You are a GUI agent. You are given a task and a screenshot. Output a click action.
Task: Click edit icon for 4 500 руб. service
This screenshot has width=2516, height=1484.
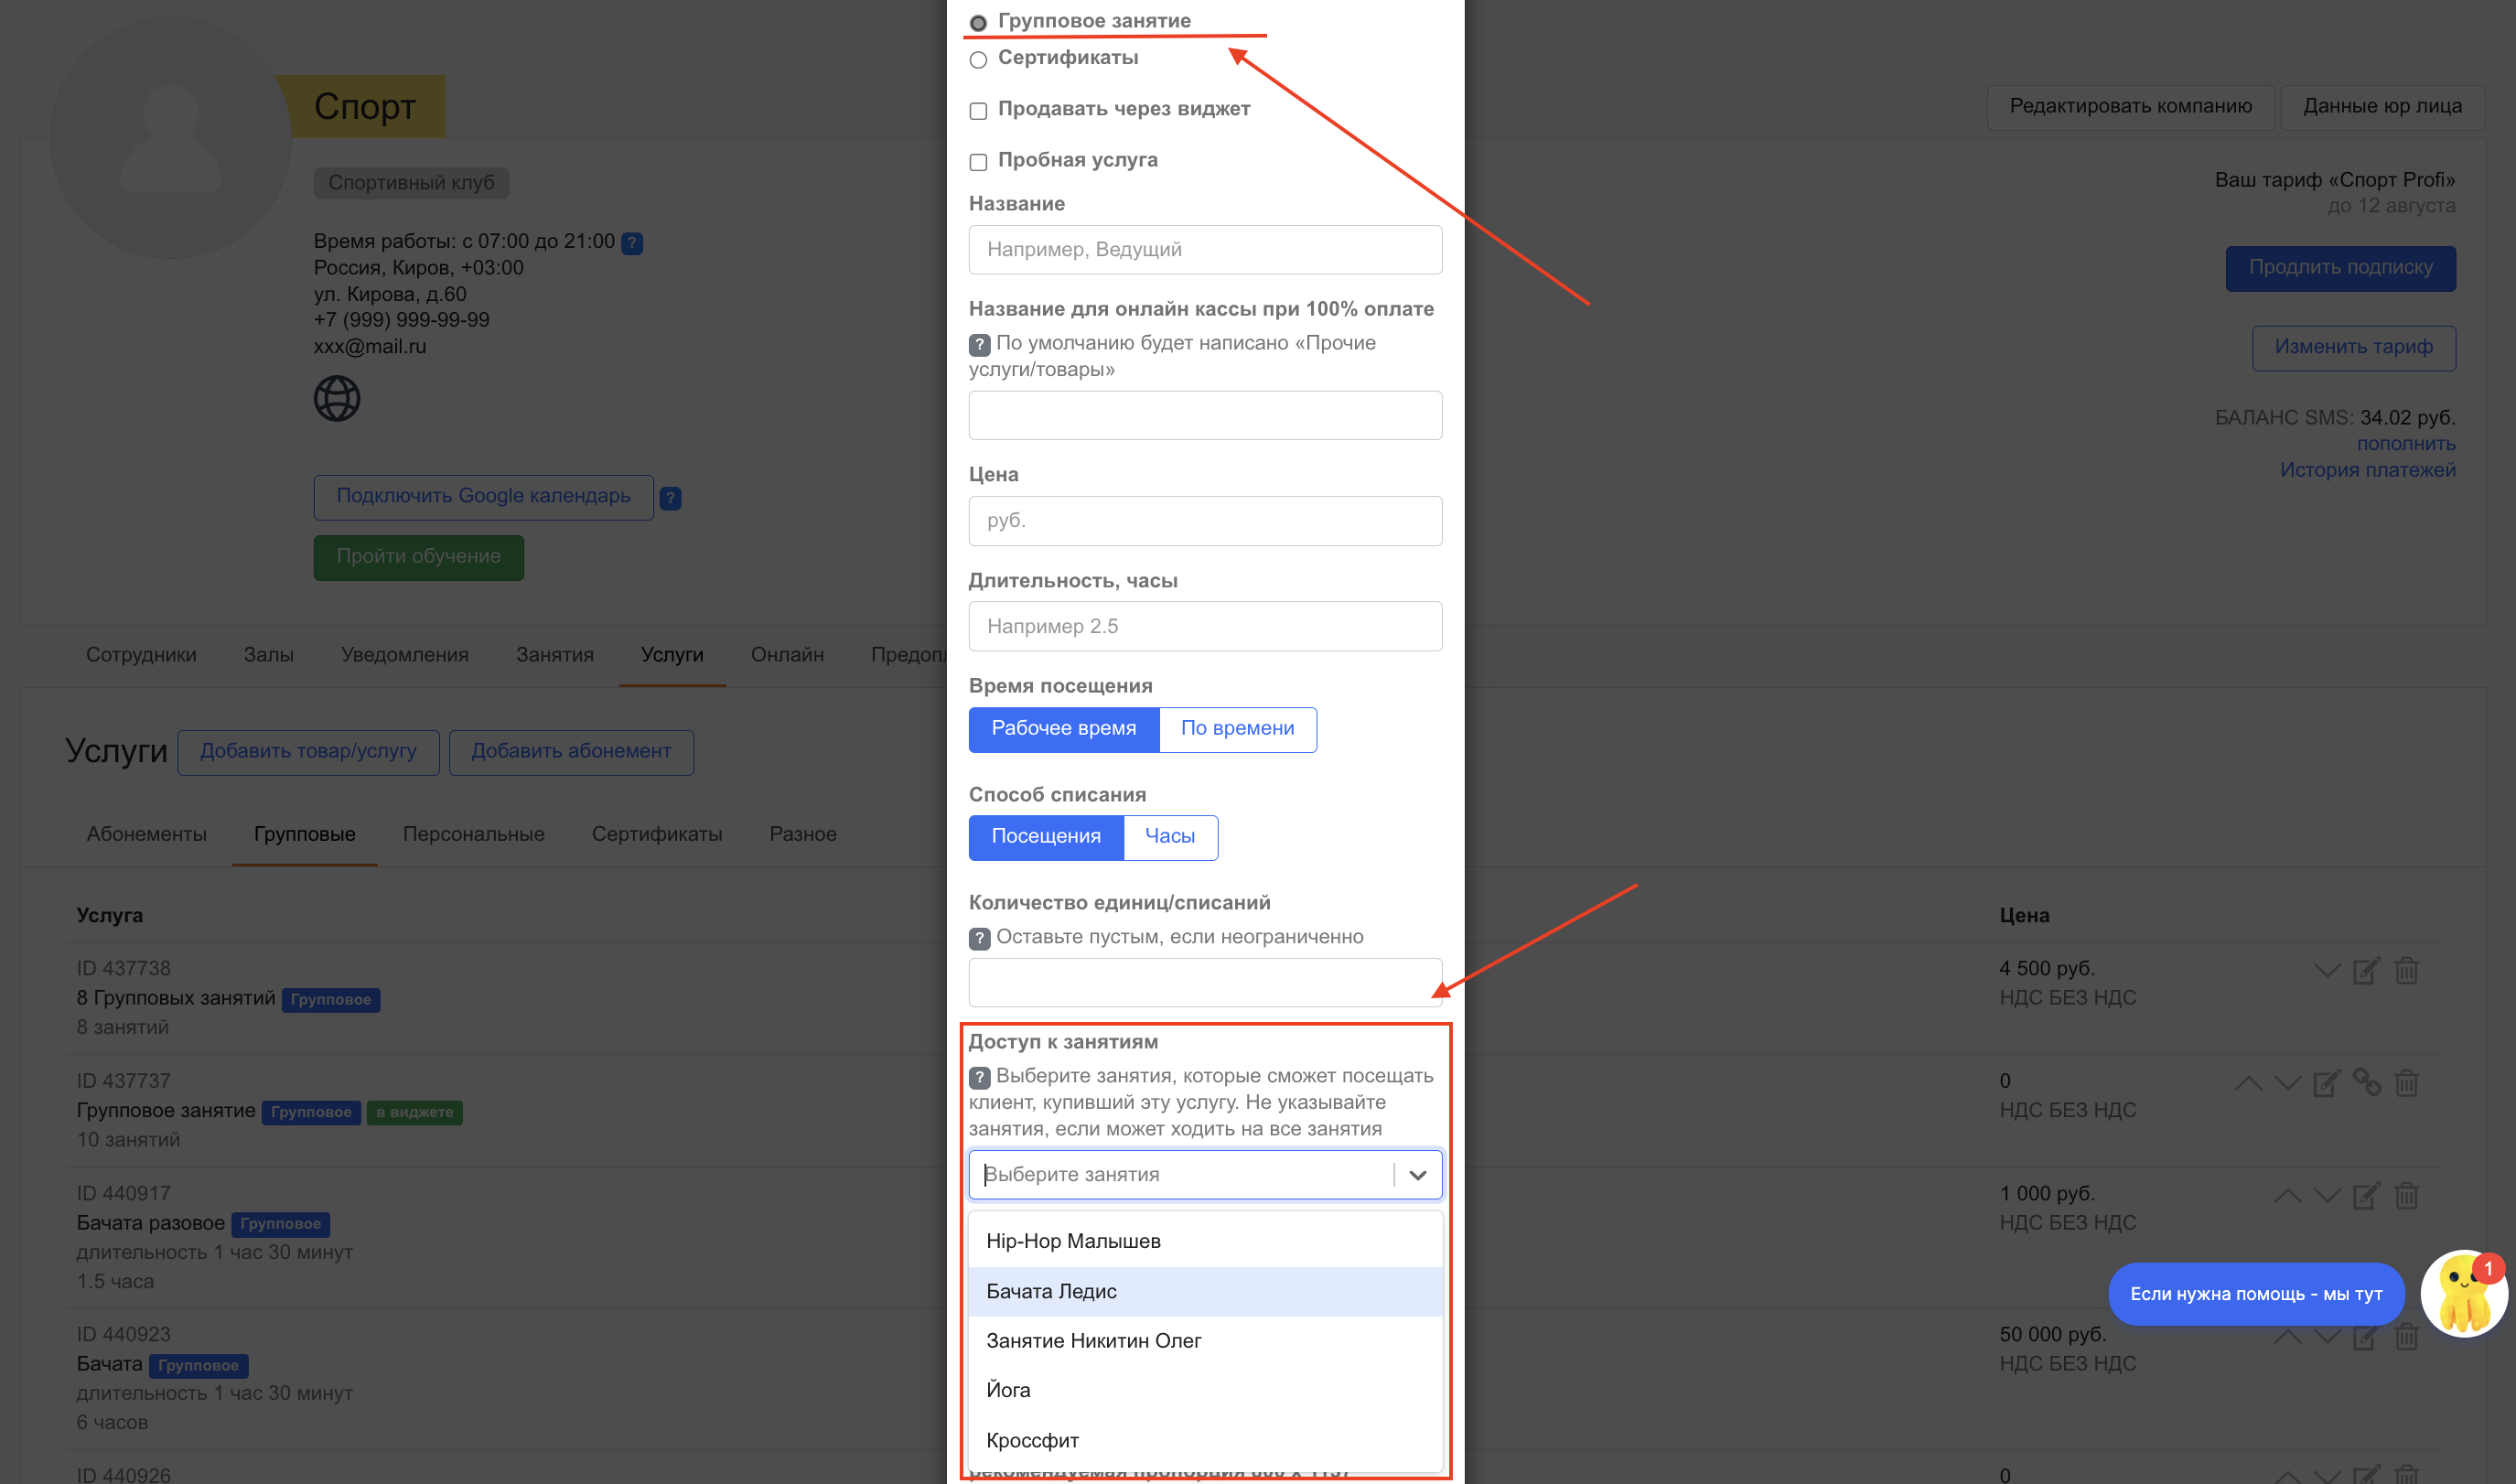[x=2365, y=970]
